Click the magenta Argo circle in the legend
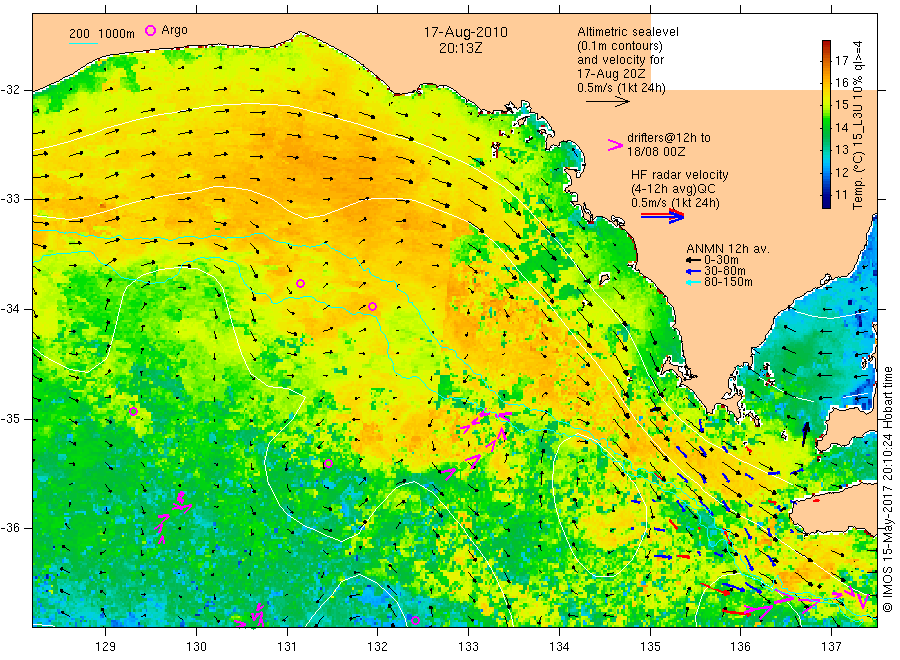900x660 pixels. pyautogui.click(x=150, y=30)
